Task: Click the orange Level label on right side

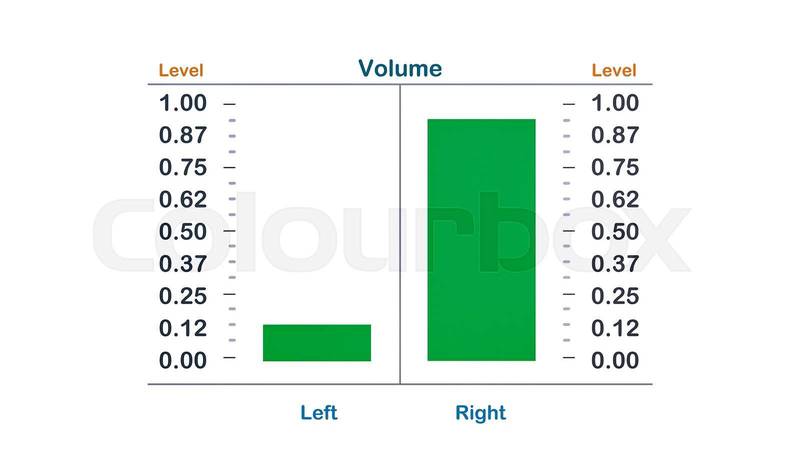Action: click(x=614, y=71)
